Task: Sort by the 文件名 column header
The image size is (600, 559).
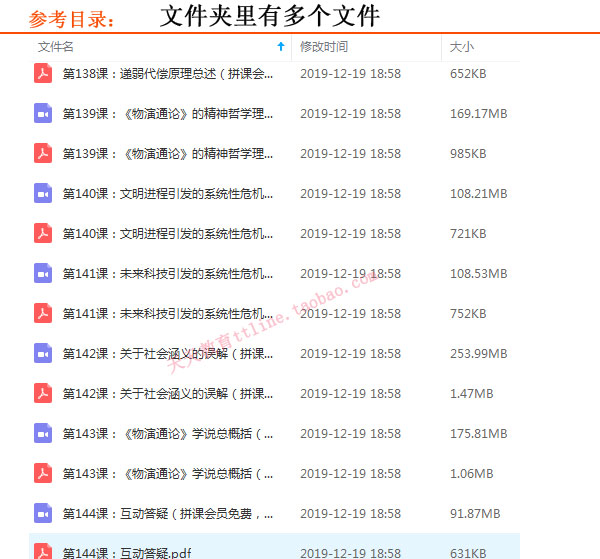Action: tap(56, 47)
